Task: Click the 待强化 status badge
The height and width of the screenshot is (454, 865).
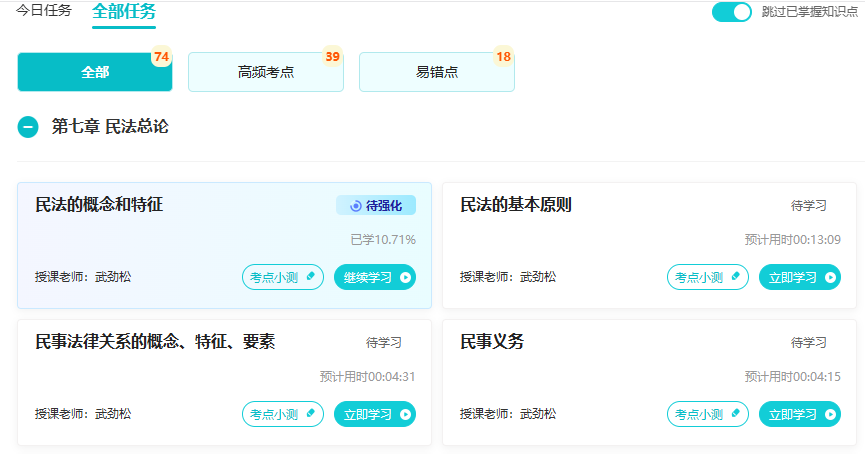Action: tap(376, 205)
